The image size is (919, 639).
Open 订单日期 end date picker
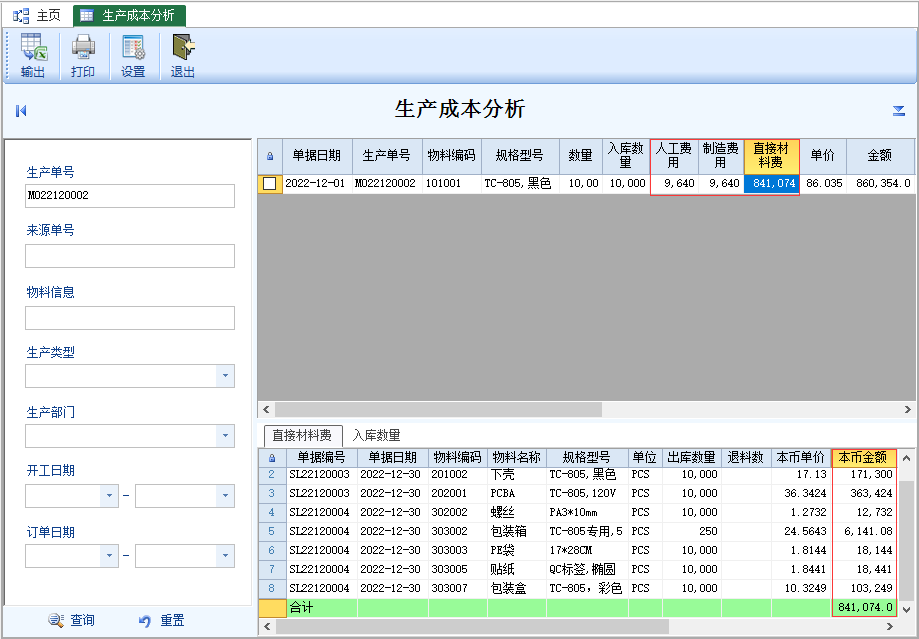pyautogui.click(x=225, y=556)
